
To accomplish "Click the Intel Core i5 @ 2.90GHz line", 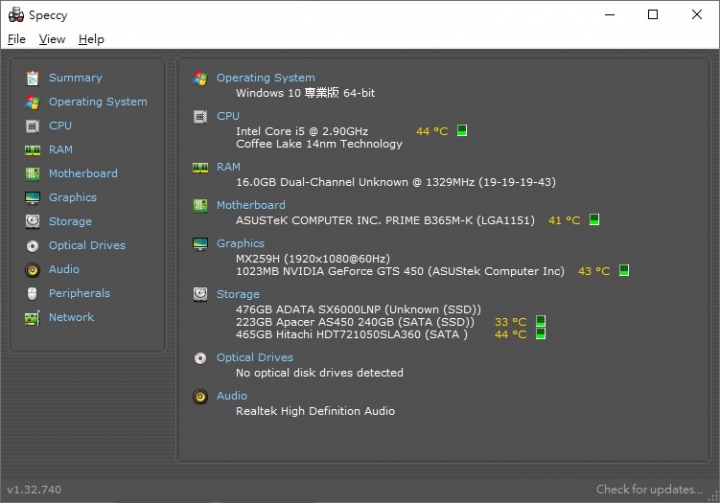I will (302, 131).
